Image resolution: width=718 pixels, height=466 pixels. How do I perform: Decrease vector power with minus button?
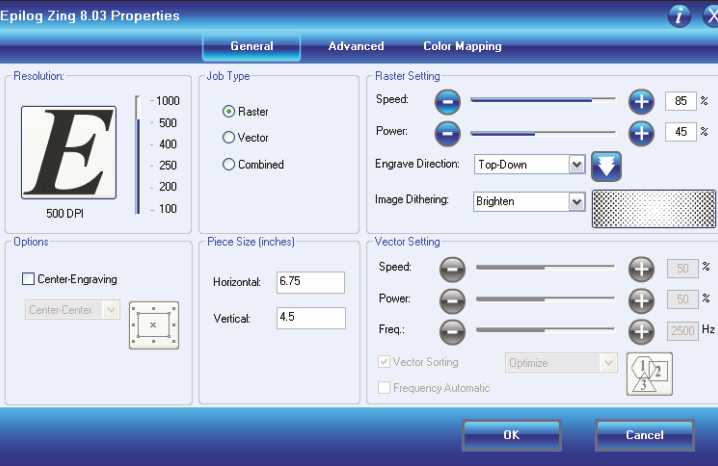[452, 301]
